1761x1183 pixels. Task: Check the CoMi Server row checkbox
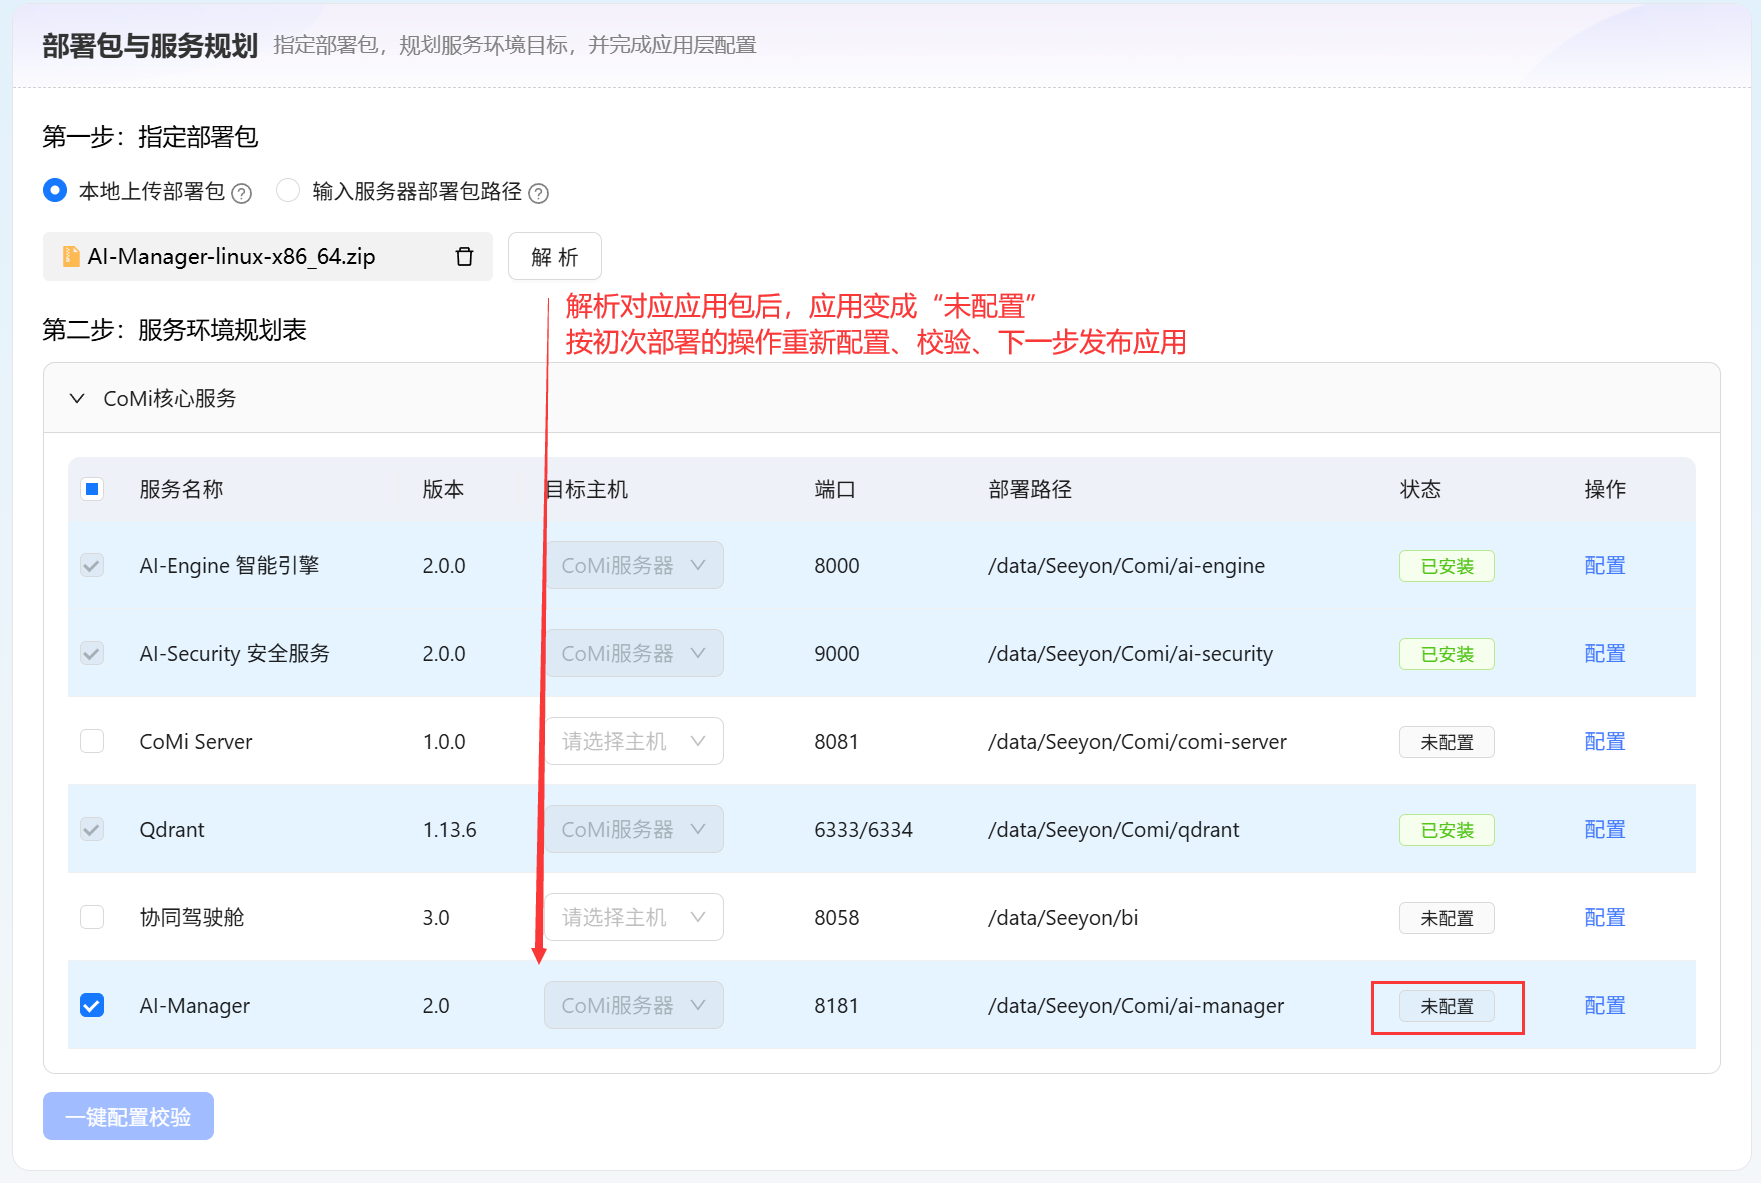(92, 742)
